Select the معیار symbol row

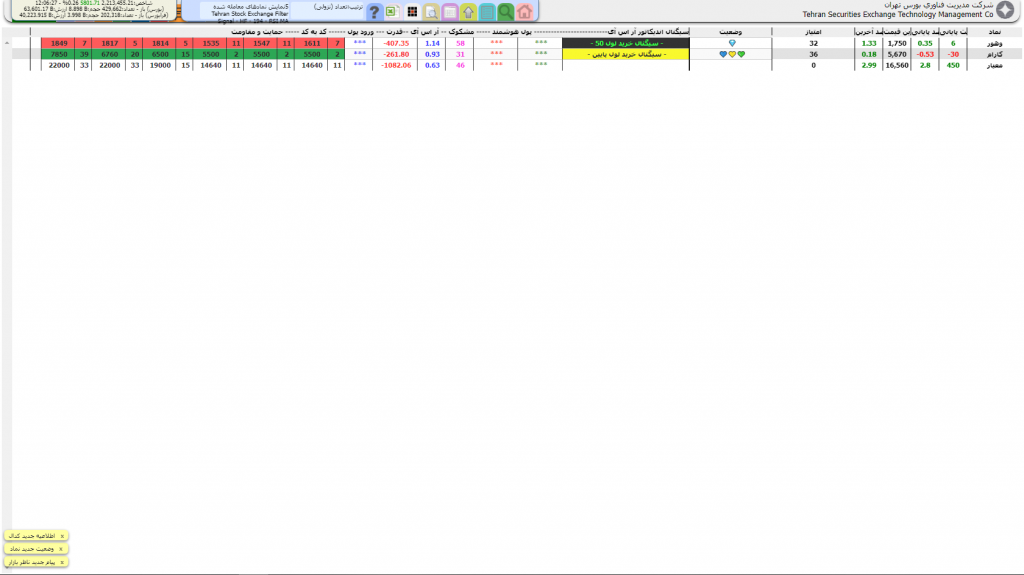994,65
